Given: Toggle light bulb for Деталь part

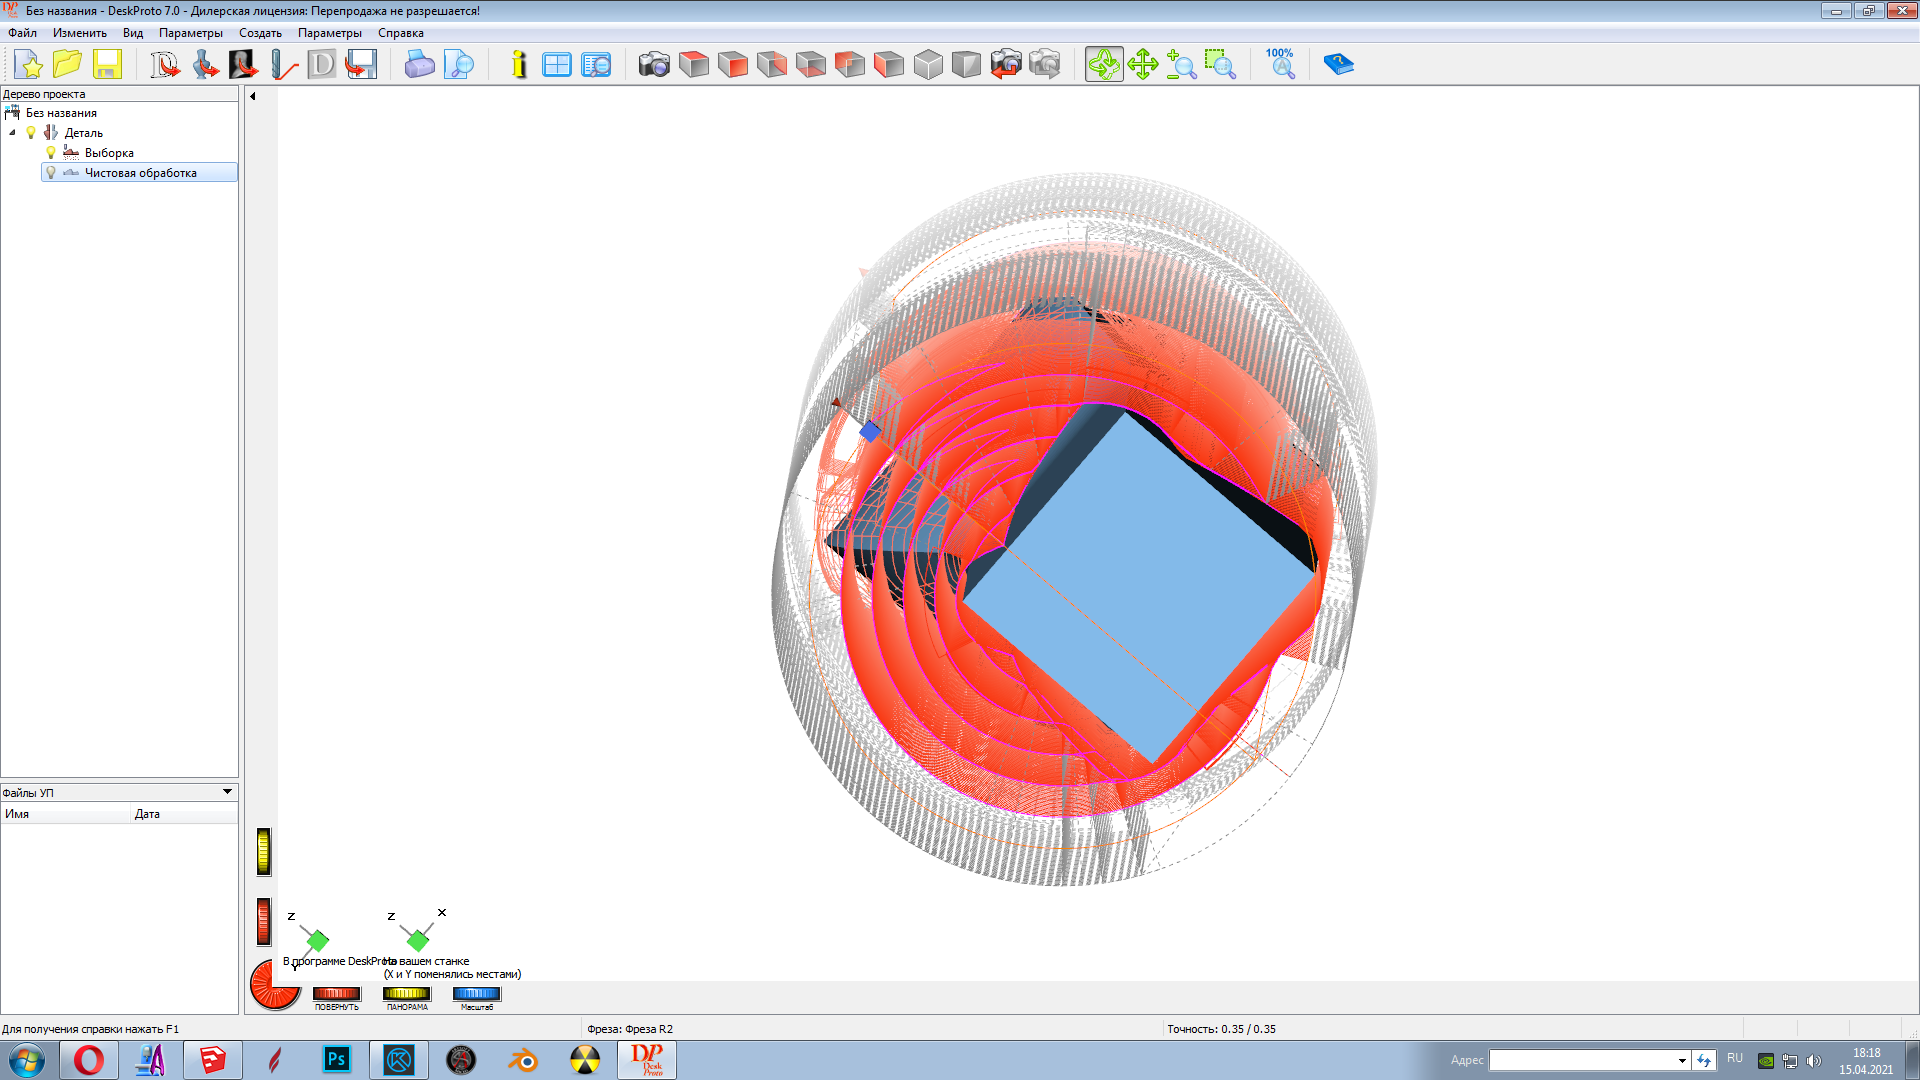Looking at the screenshot, I should [31, 133].
